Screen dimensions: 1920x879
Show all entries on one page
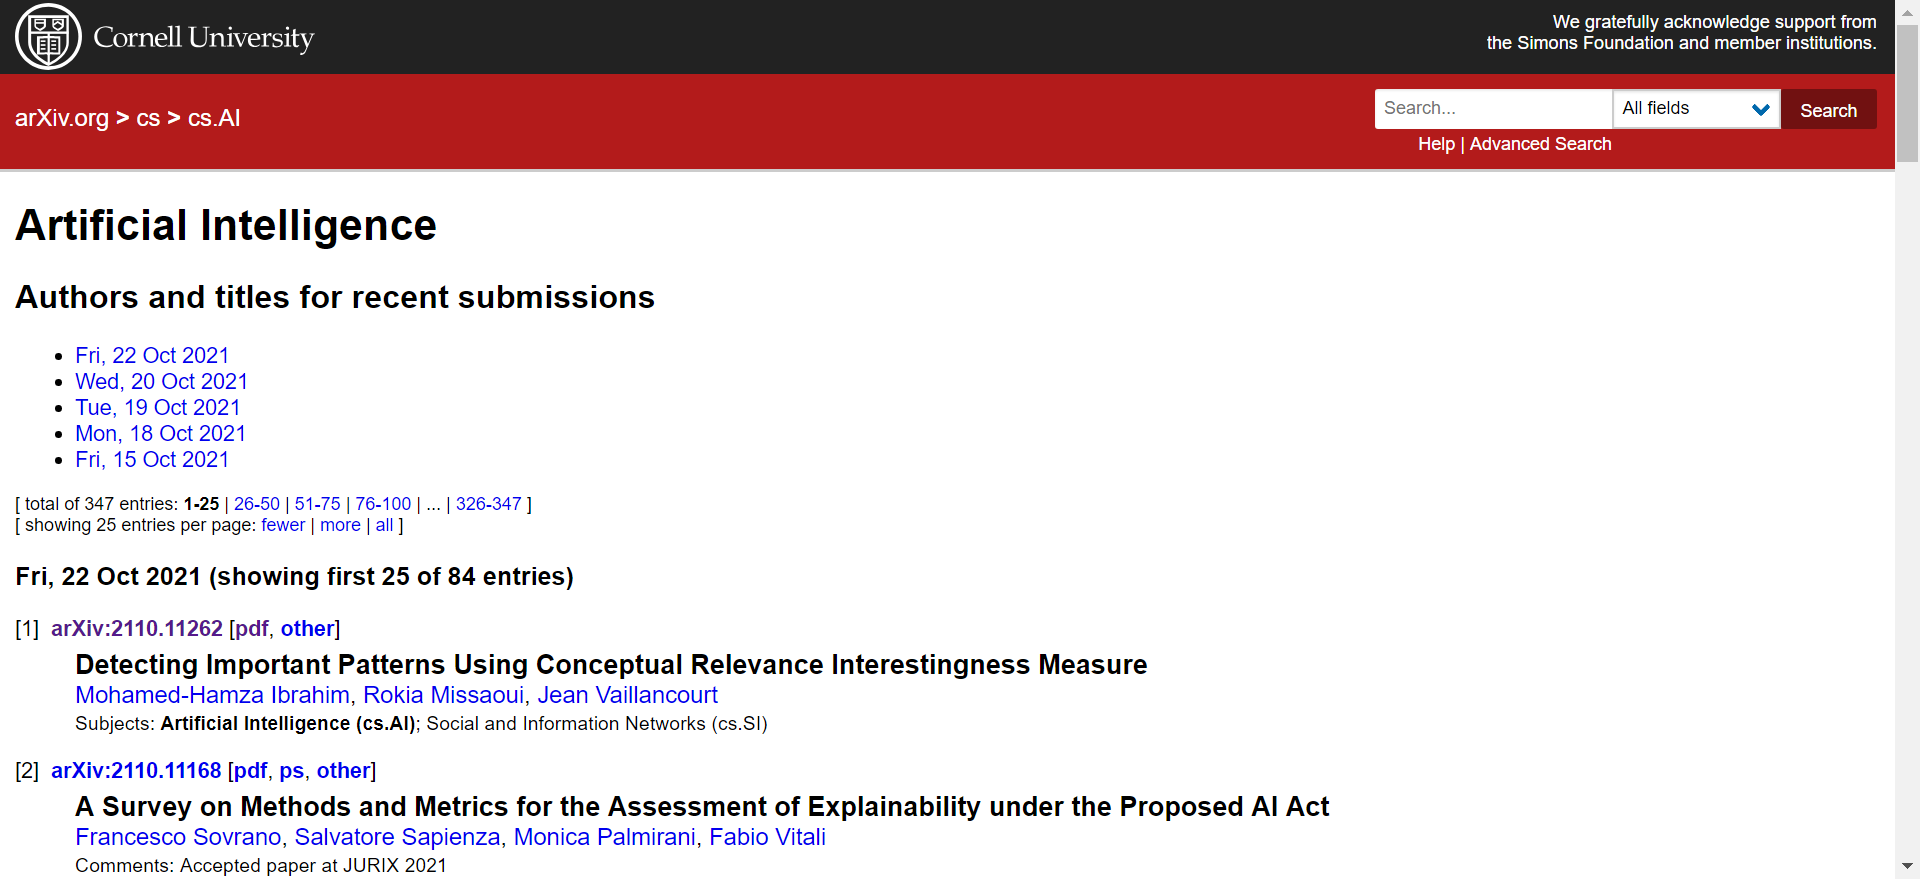(x=384, y=525)
